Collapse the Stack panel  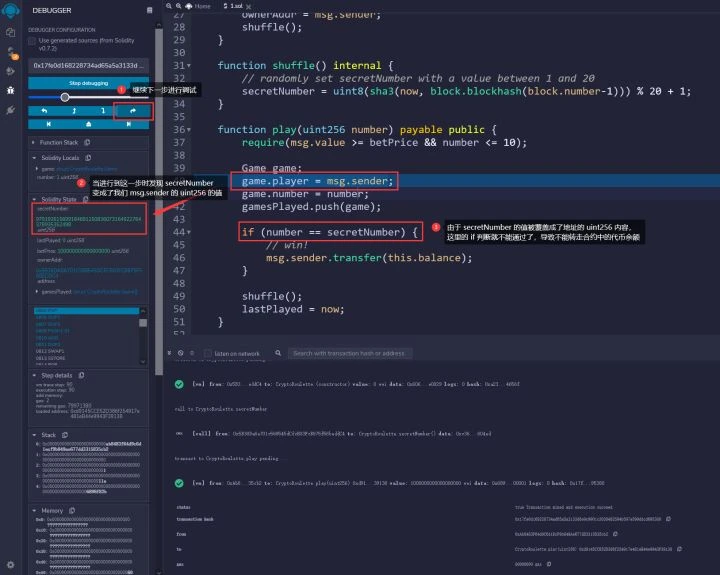tap(34, 434)
